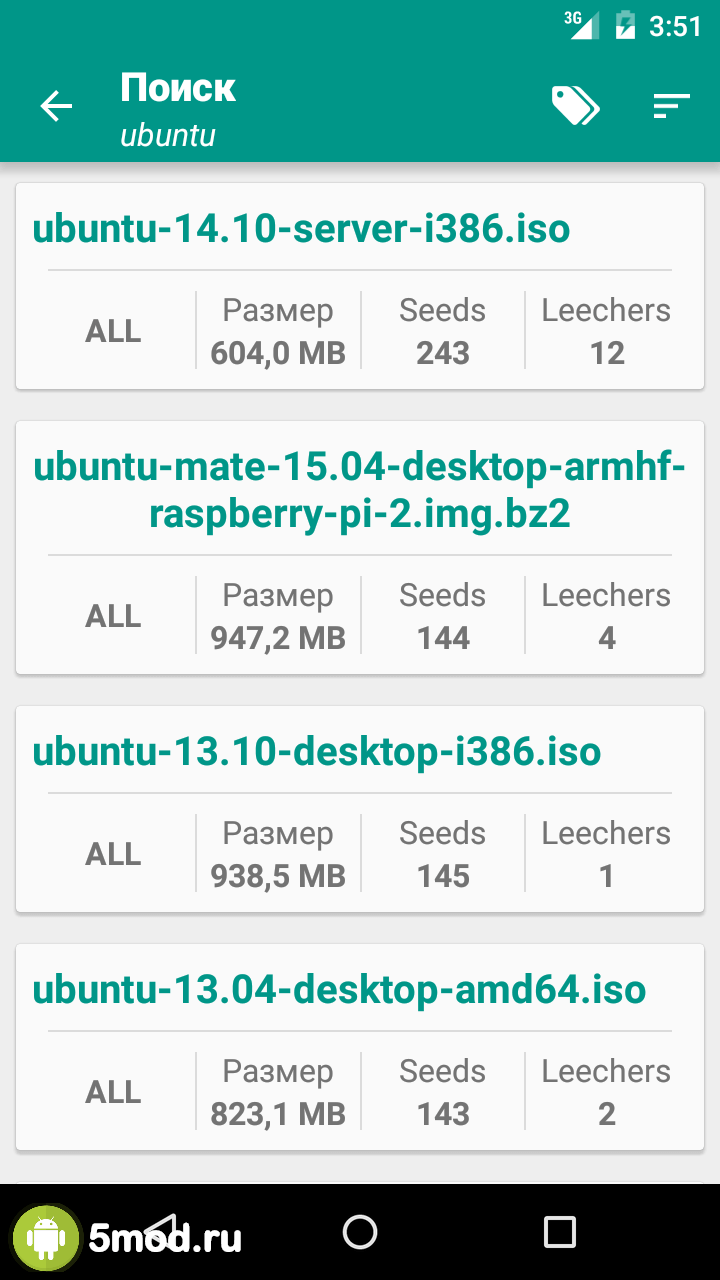The width and height of the screenshot is (720, 1280).
Task: Tap the green Android robot logo
Action: pyautogui.click(x=45, y=1238)
